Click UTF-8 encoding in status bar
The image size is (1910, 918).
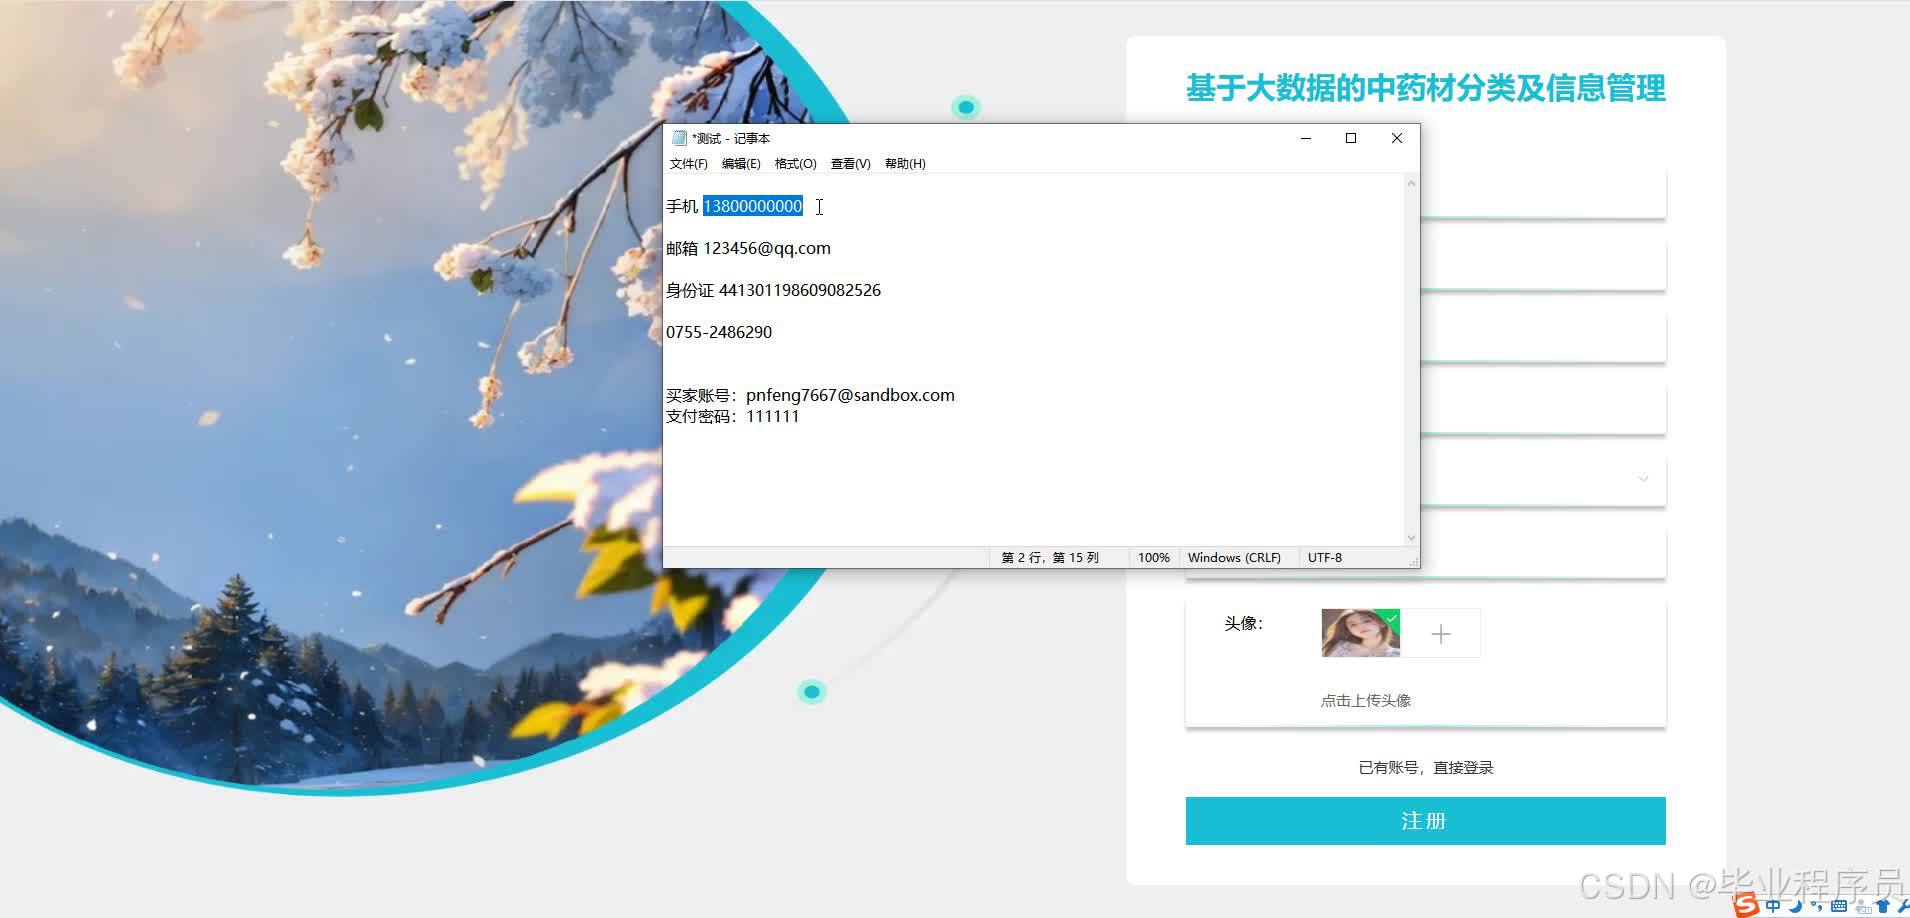click(x=1325, y=557)
